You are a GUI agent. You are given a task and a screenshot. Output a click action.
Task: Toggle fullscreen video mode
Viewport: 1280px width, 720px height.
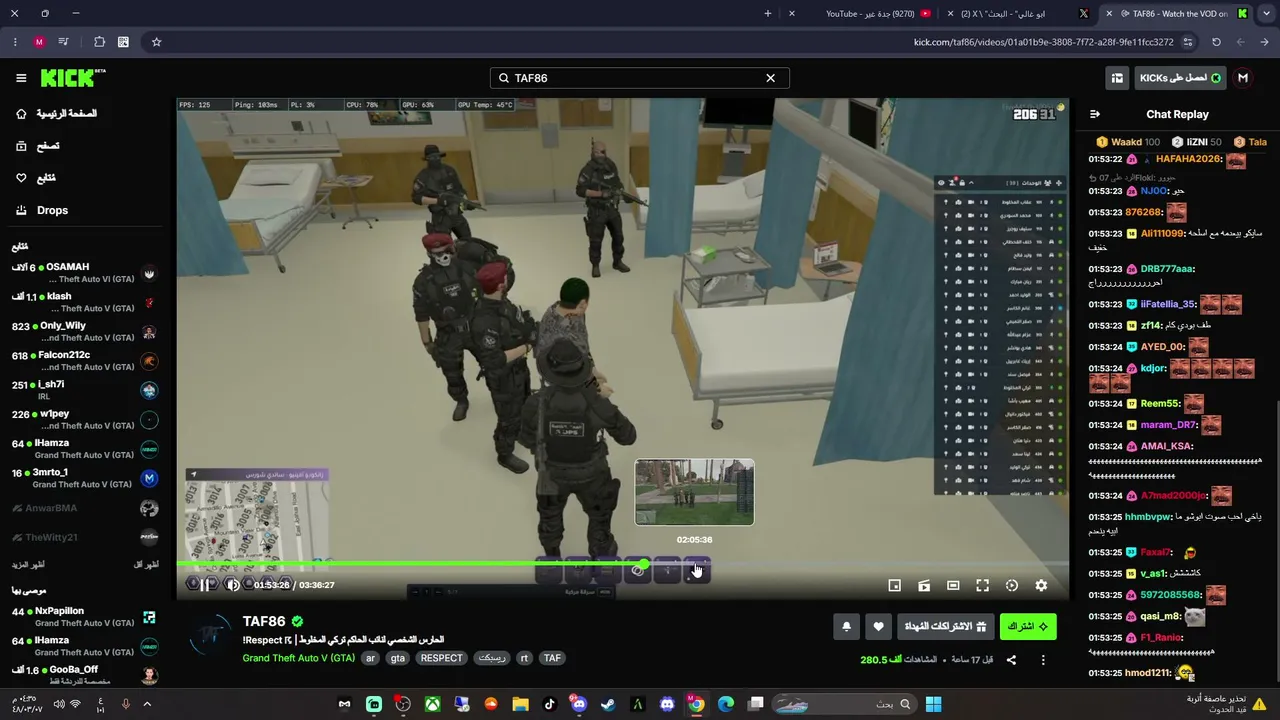(x=982, y=585)
